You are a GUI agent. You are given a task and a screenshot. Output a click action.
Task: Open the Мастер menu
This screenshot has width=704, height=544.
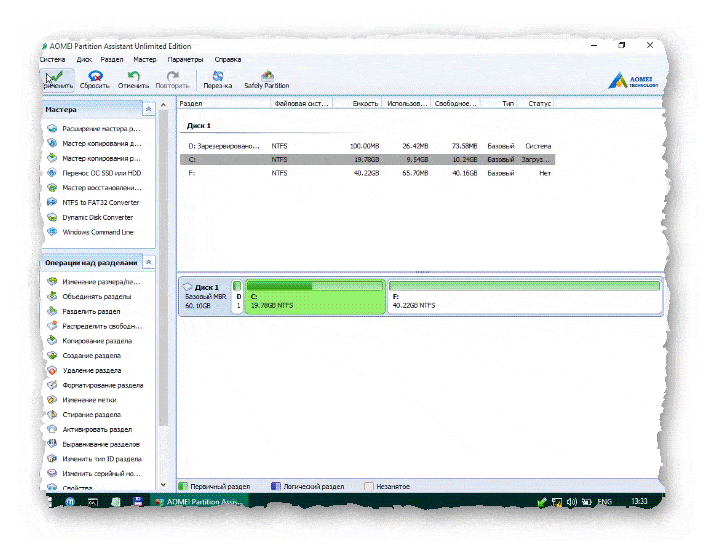pos(145,59)
